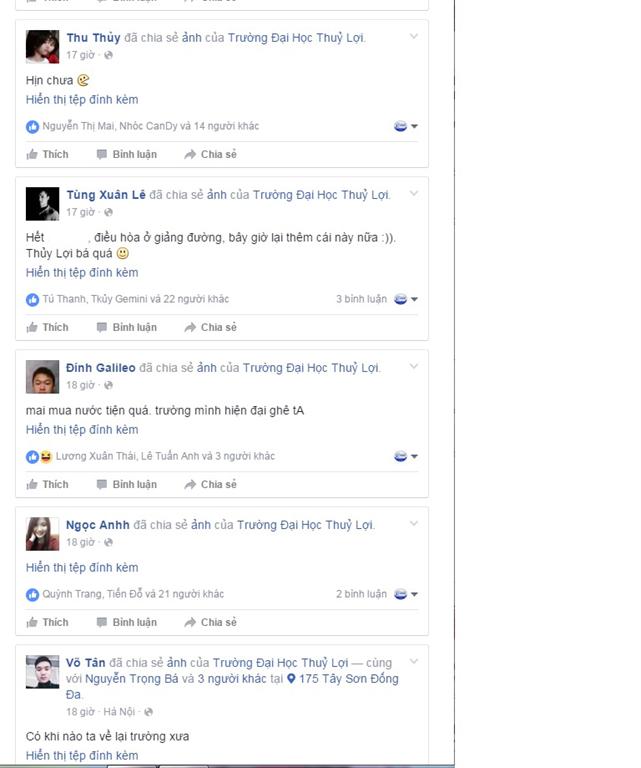Open Trường Đại Học Thuỷ Lợi in Ngọc Anhh's post
Viewport: 641px width, 768px height.
[x=306, y=525]
